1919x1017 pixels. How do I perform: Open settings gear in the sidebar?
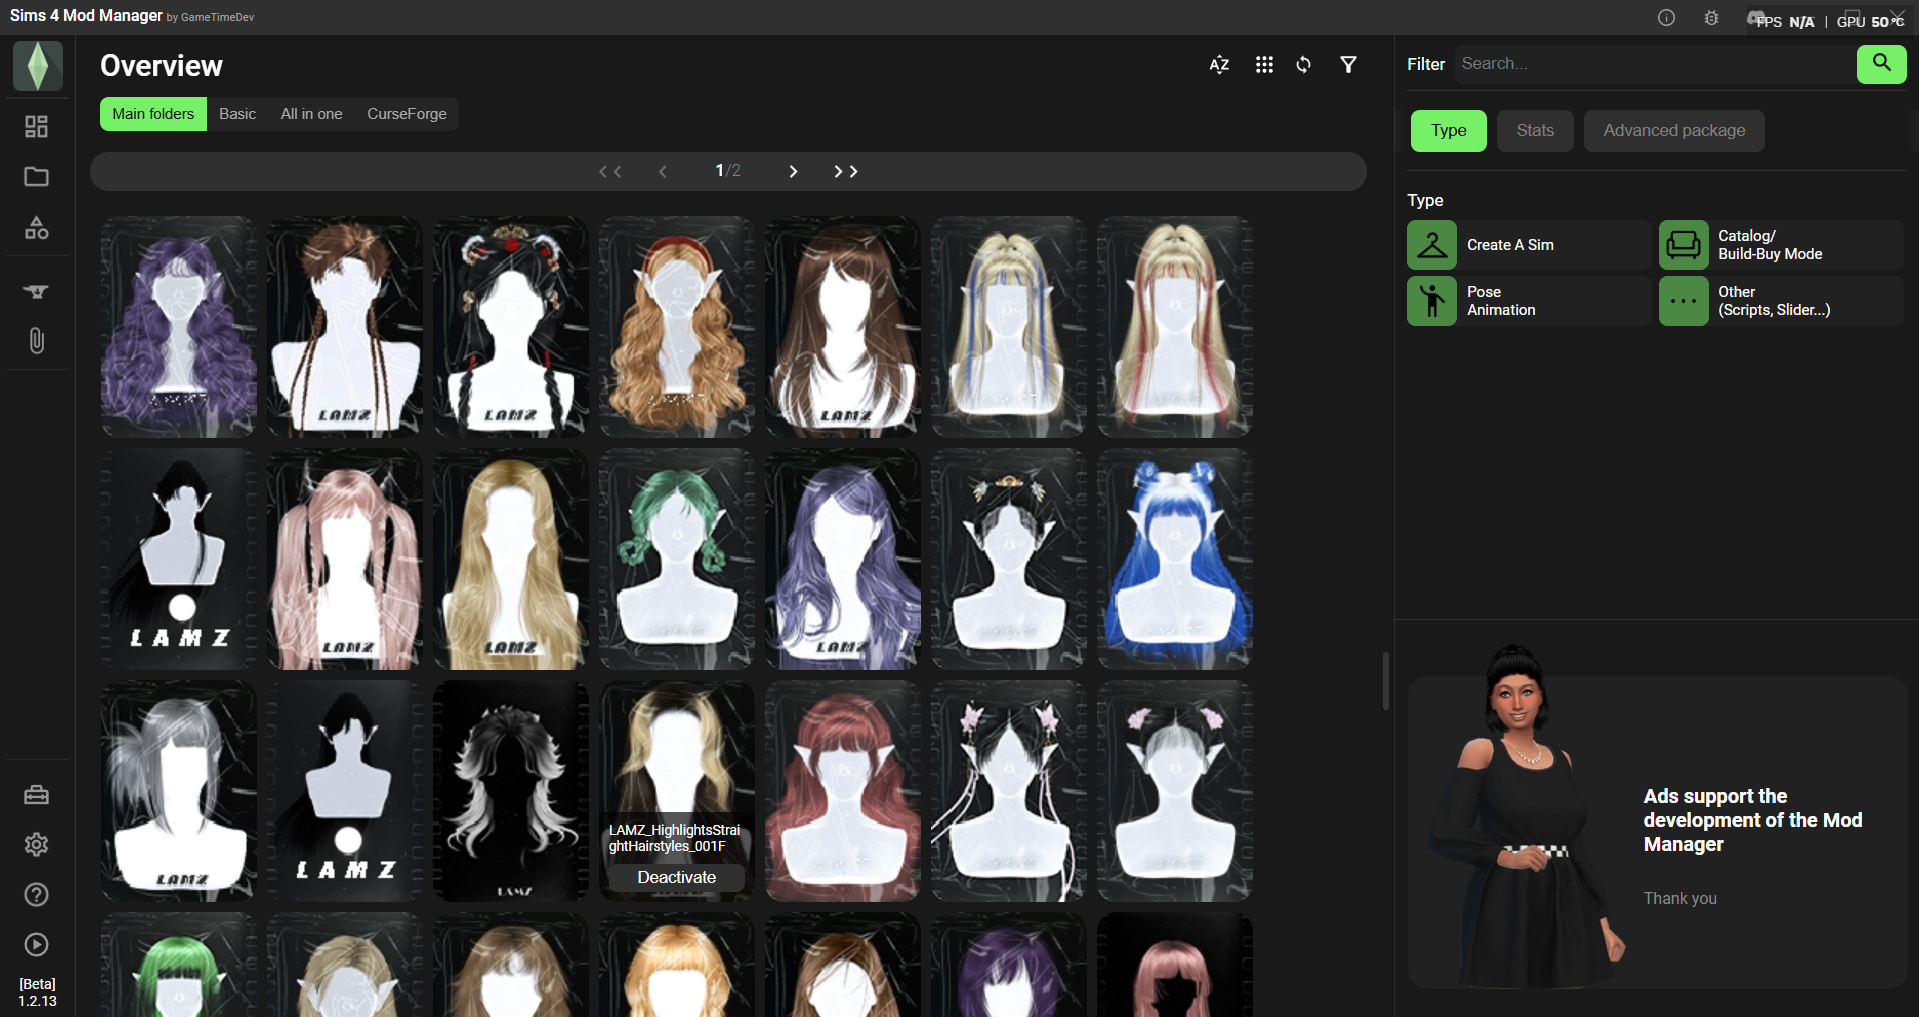pyautogui.click(x=37, y=845)
